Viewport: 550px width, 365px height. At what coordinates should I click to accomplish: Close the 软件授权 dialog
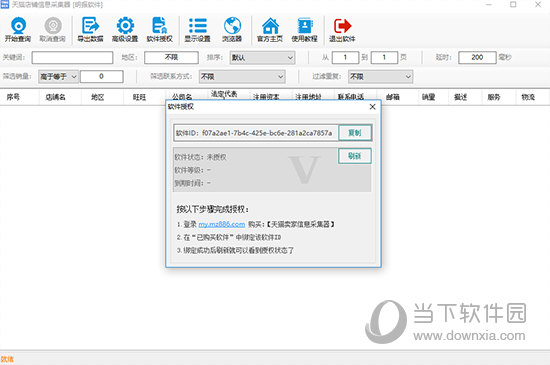click(x=373, y=107)
